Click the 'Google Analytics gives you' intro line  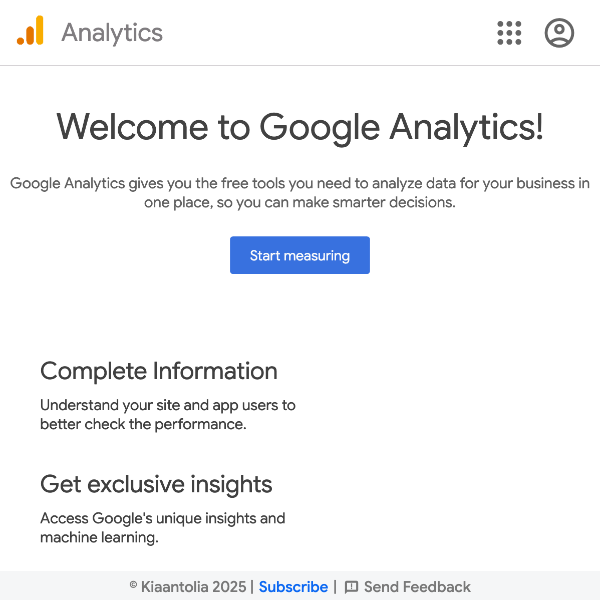[x=300, y=183]
